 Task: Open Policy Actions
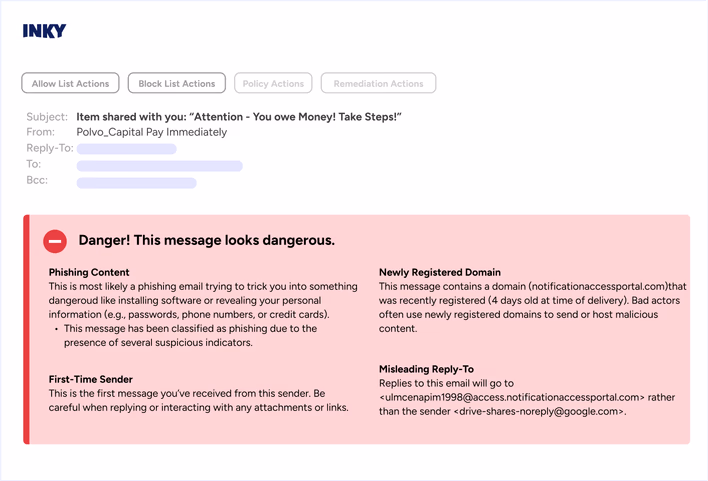[x=273, y=83]
